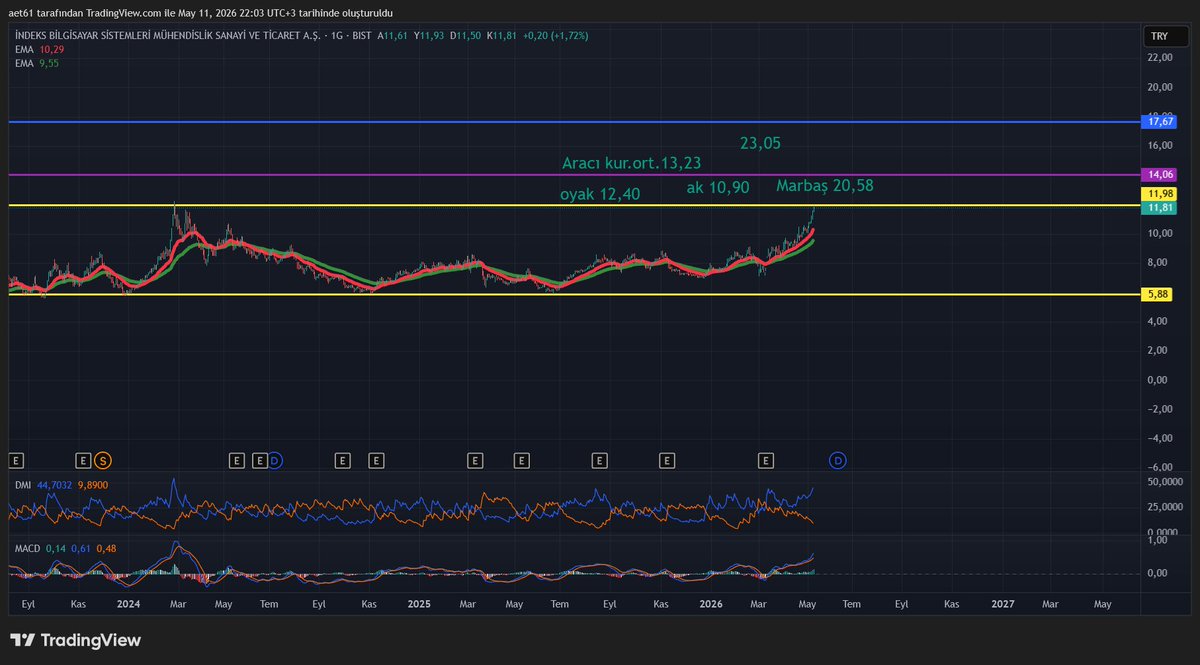Click the DMI indicator label
Viewport: 1200px width, 665px height.
click(22, 484)
